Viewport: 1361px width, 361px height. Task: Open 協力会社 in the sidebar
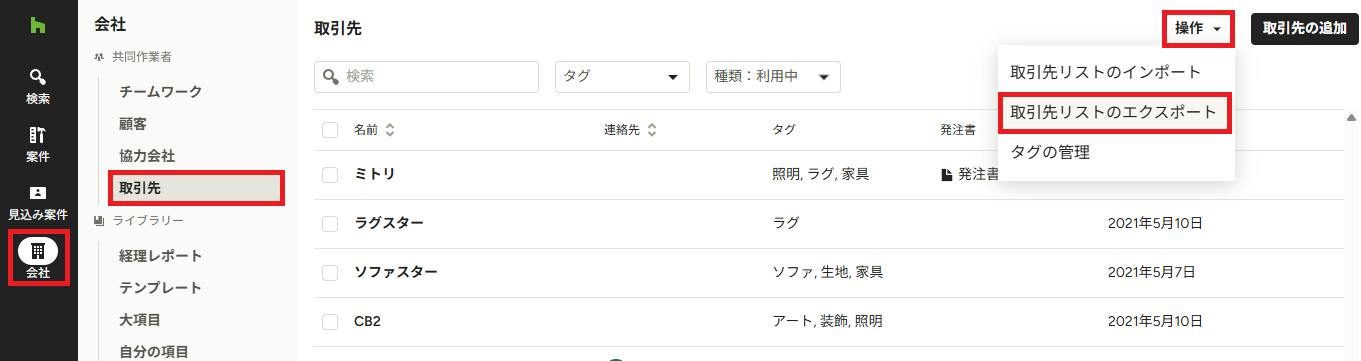point(147,156)
